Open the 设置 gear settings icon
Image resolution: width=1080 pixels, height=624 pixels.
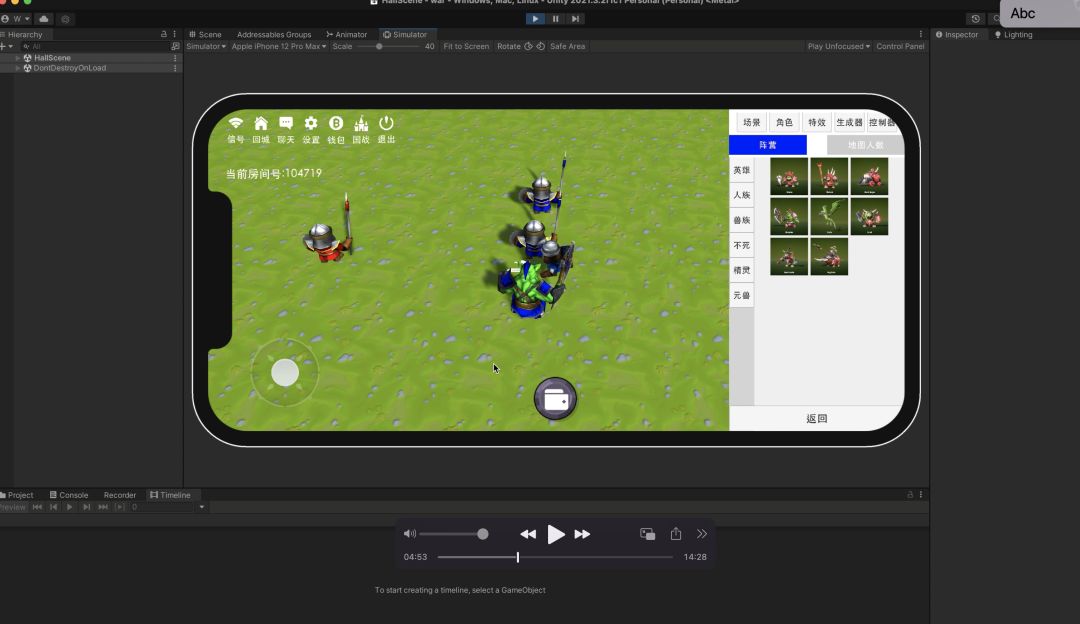pyautogui.click(x=311, y=124)
